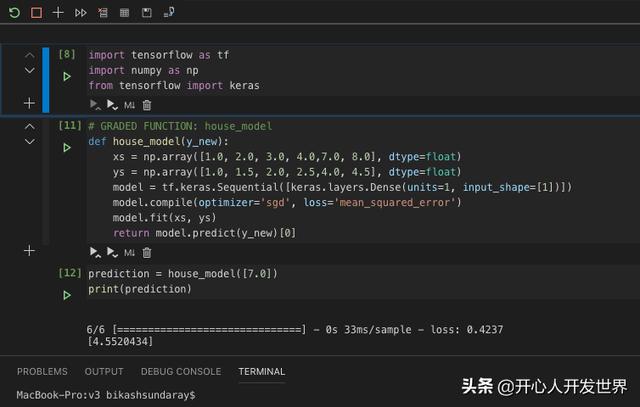Convert cell [11] to markdown
Image resolution: width=640 pixels, height=407 pixels.
129,253
